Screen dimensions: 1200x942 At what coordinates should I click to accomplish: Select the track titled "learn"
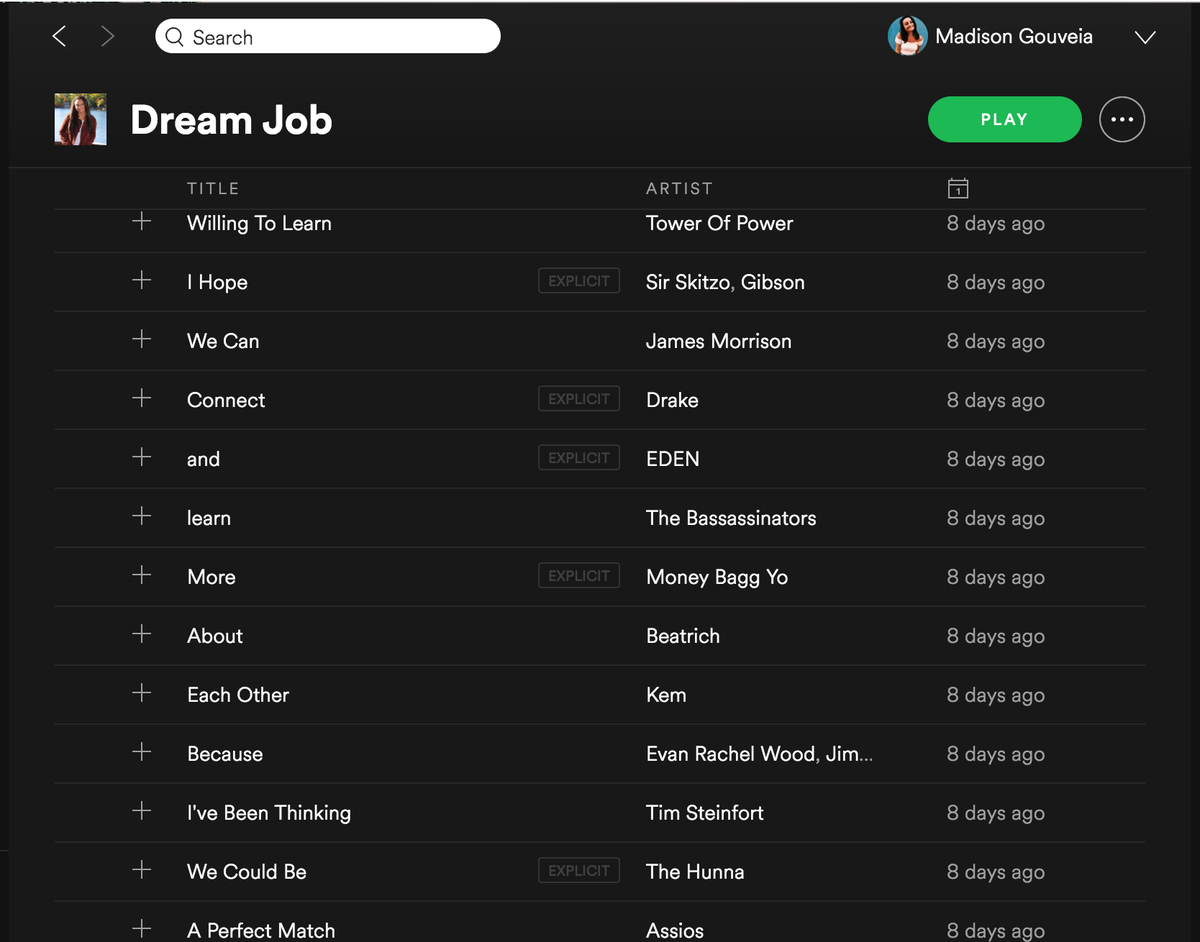[x=209, y=518]
